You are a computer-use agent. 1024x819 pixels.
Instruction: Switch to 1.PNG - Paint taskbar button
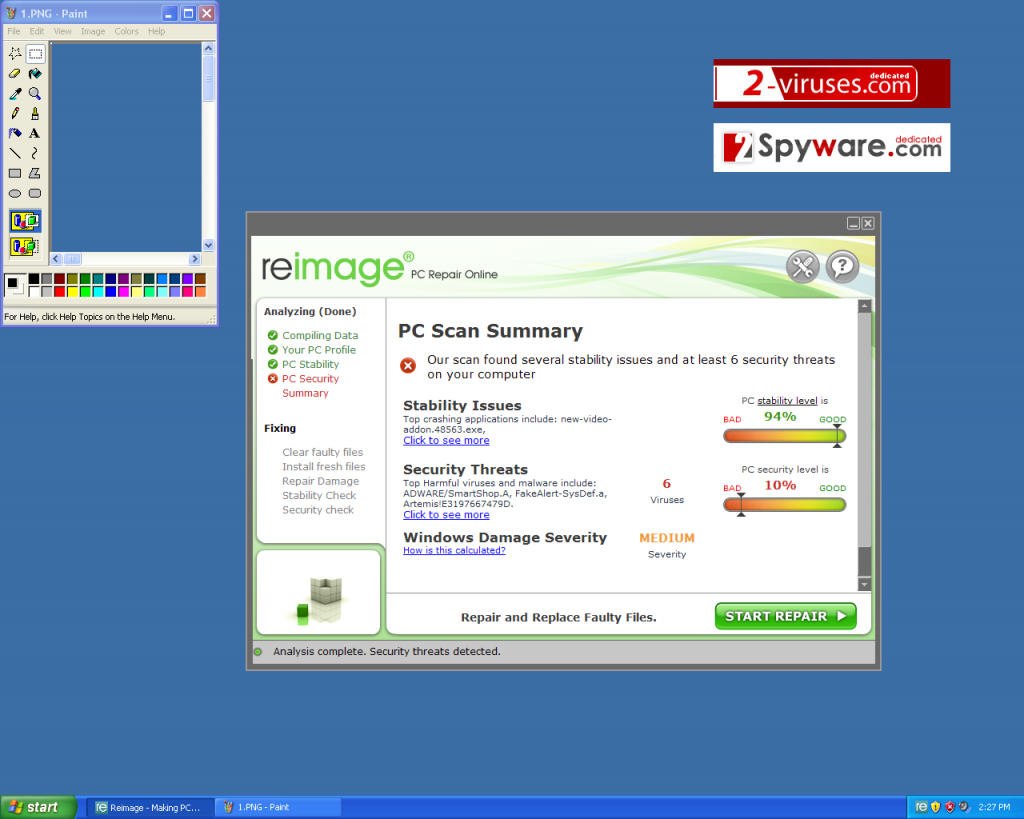tap(280, 807)
